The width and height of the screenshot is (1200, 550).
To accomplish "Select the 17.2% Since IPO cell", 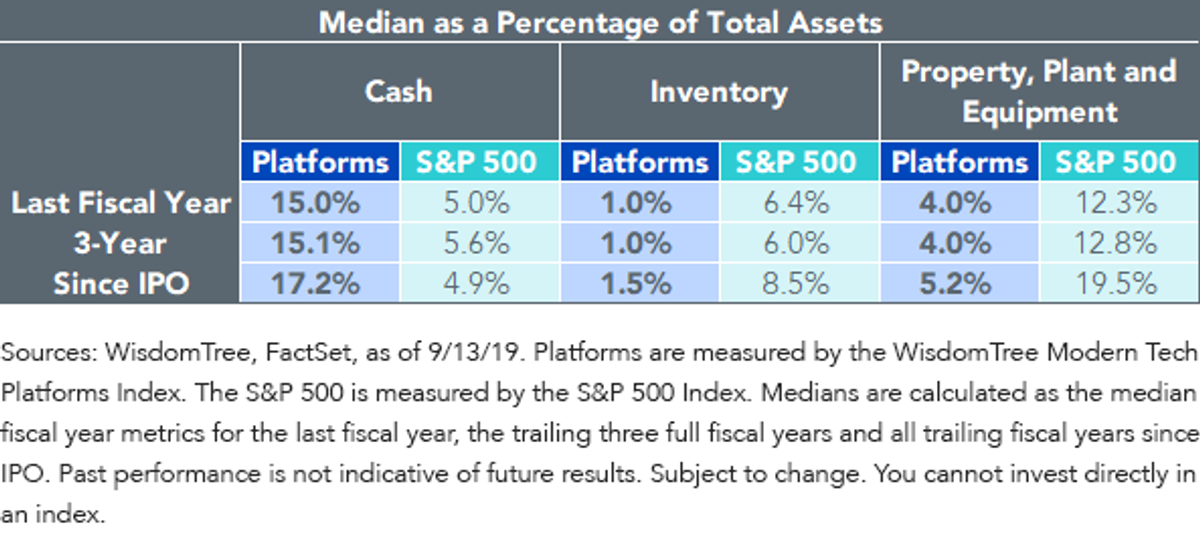I will [x=319, y=283].
